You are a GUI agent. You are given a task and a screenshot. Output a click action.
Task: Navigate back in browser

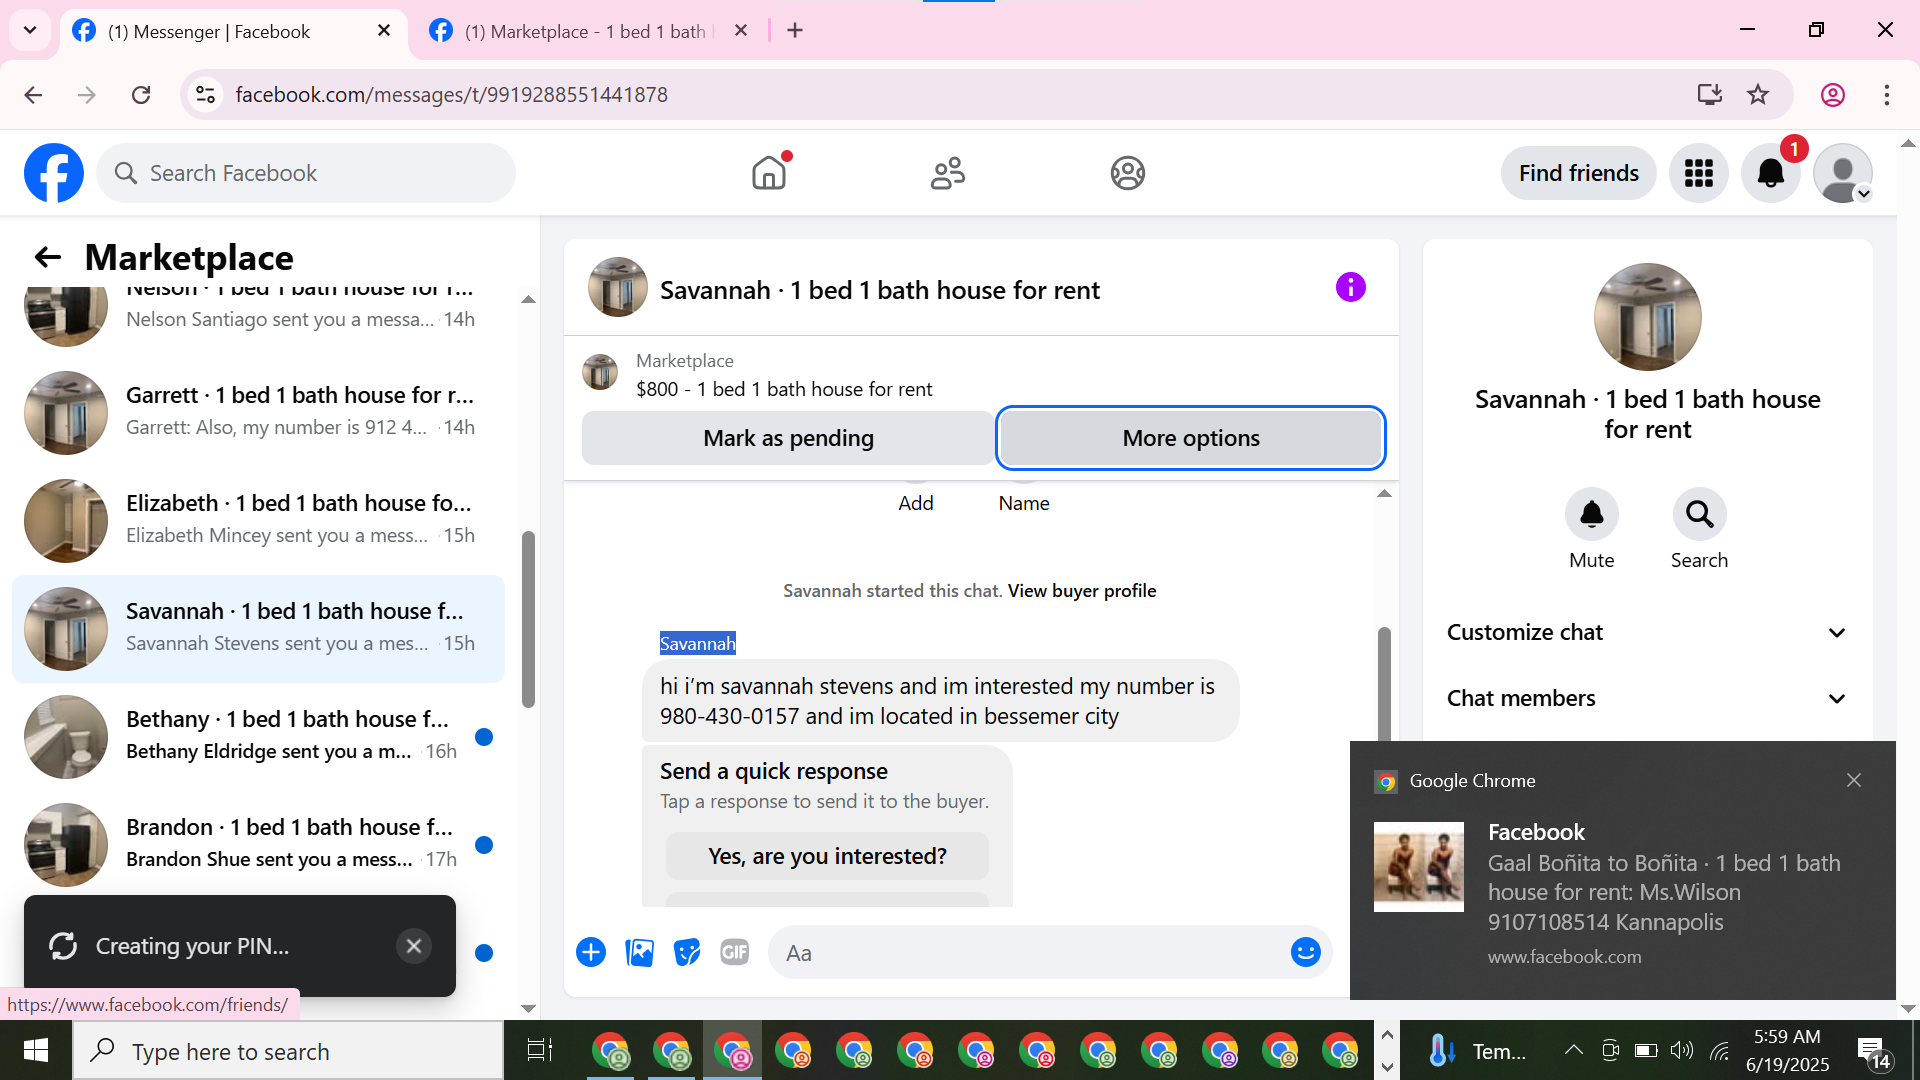pos(33,94)
